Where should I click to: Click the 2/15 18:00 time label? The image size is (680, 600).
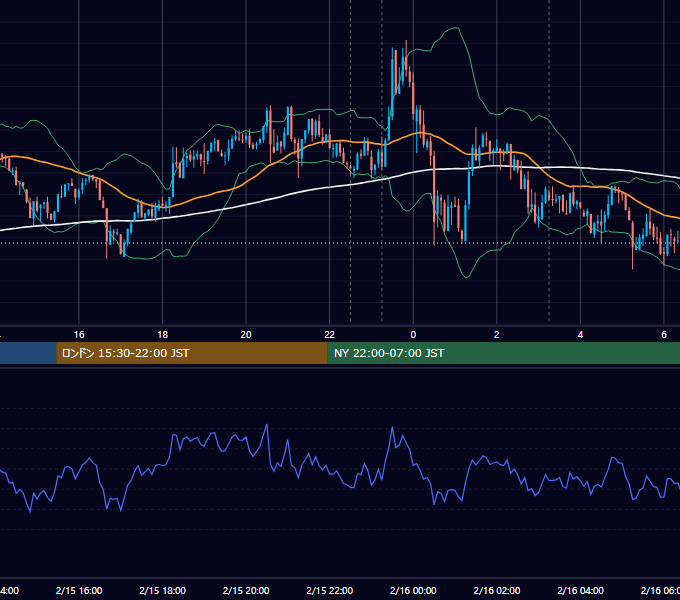click(x=163, y=590)
